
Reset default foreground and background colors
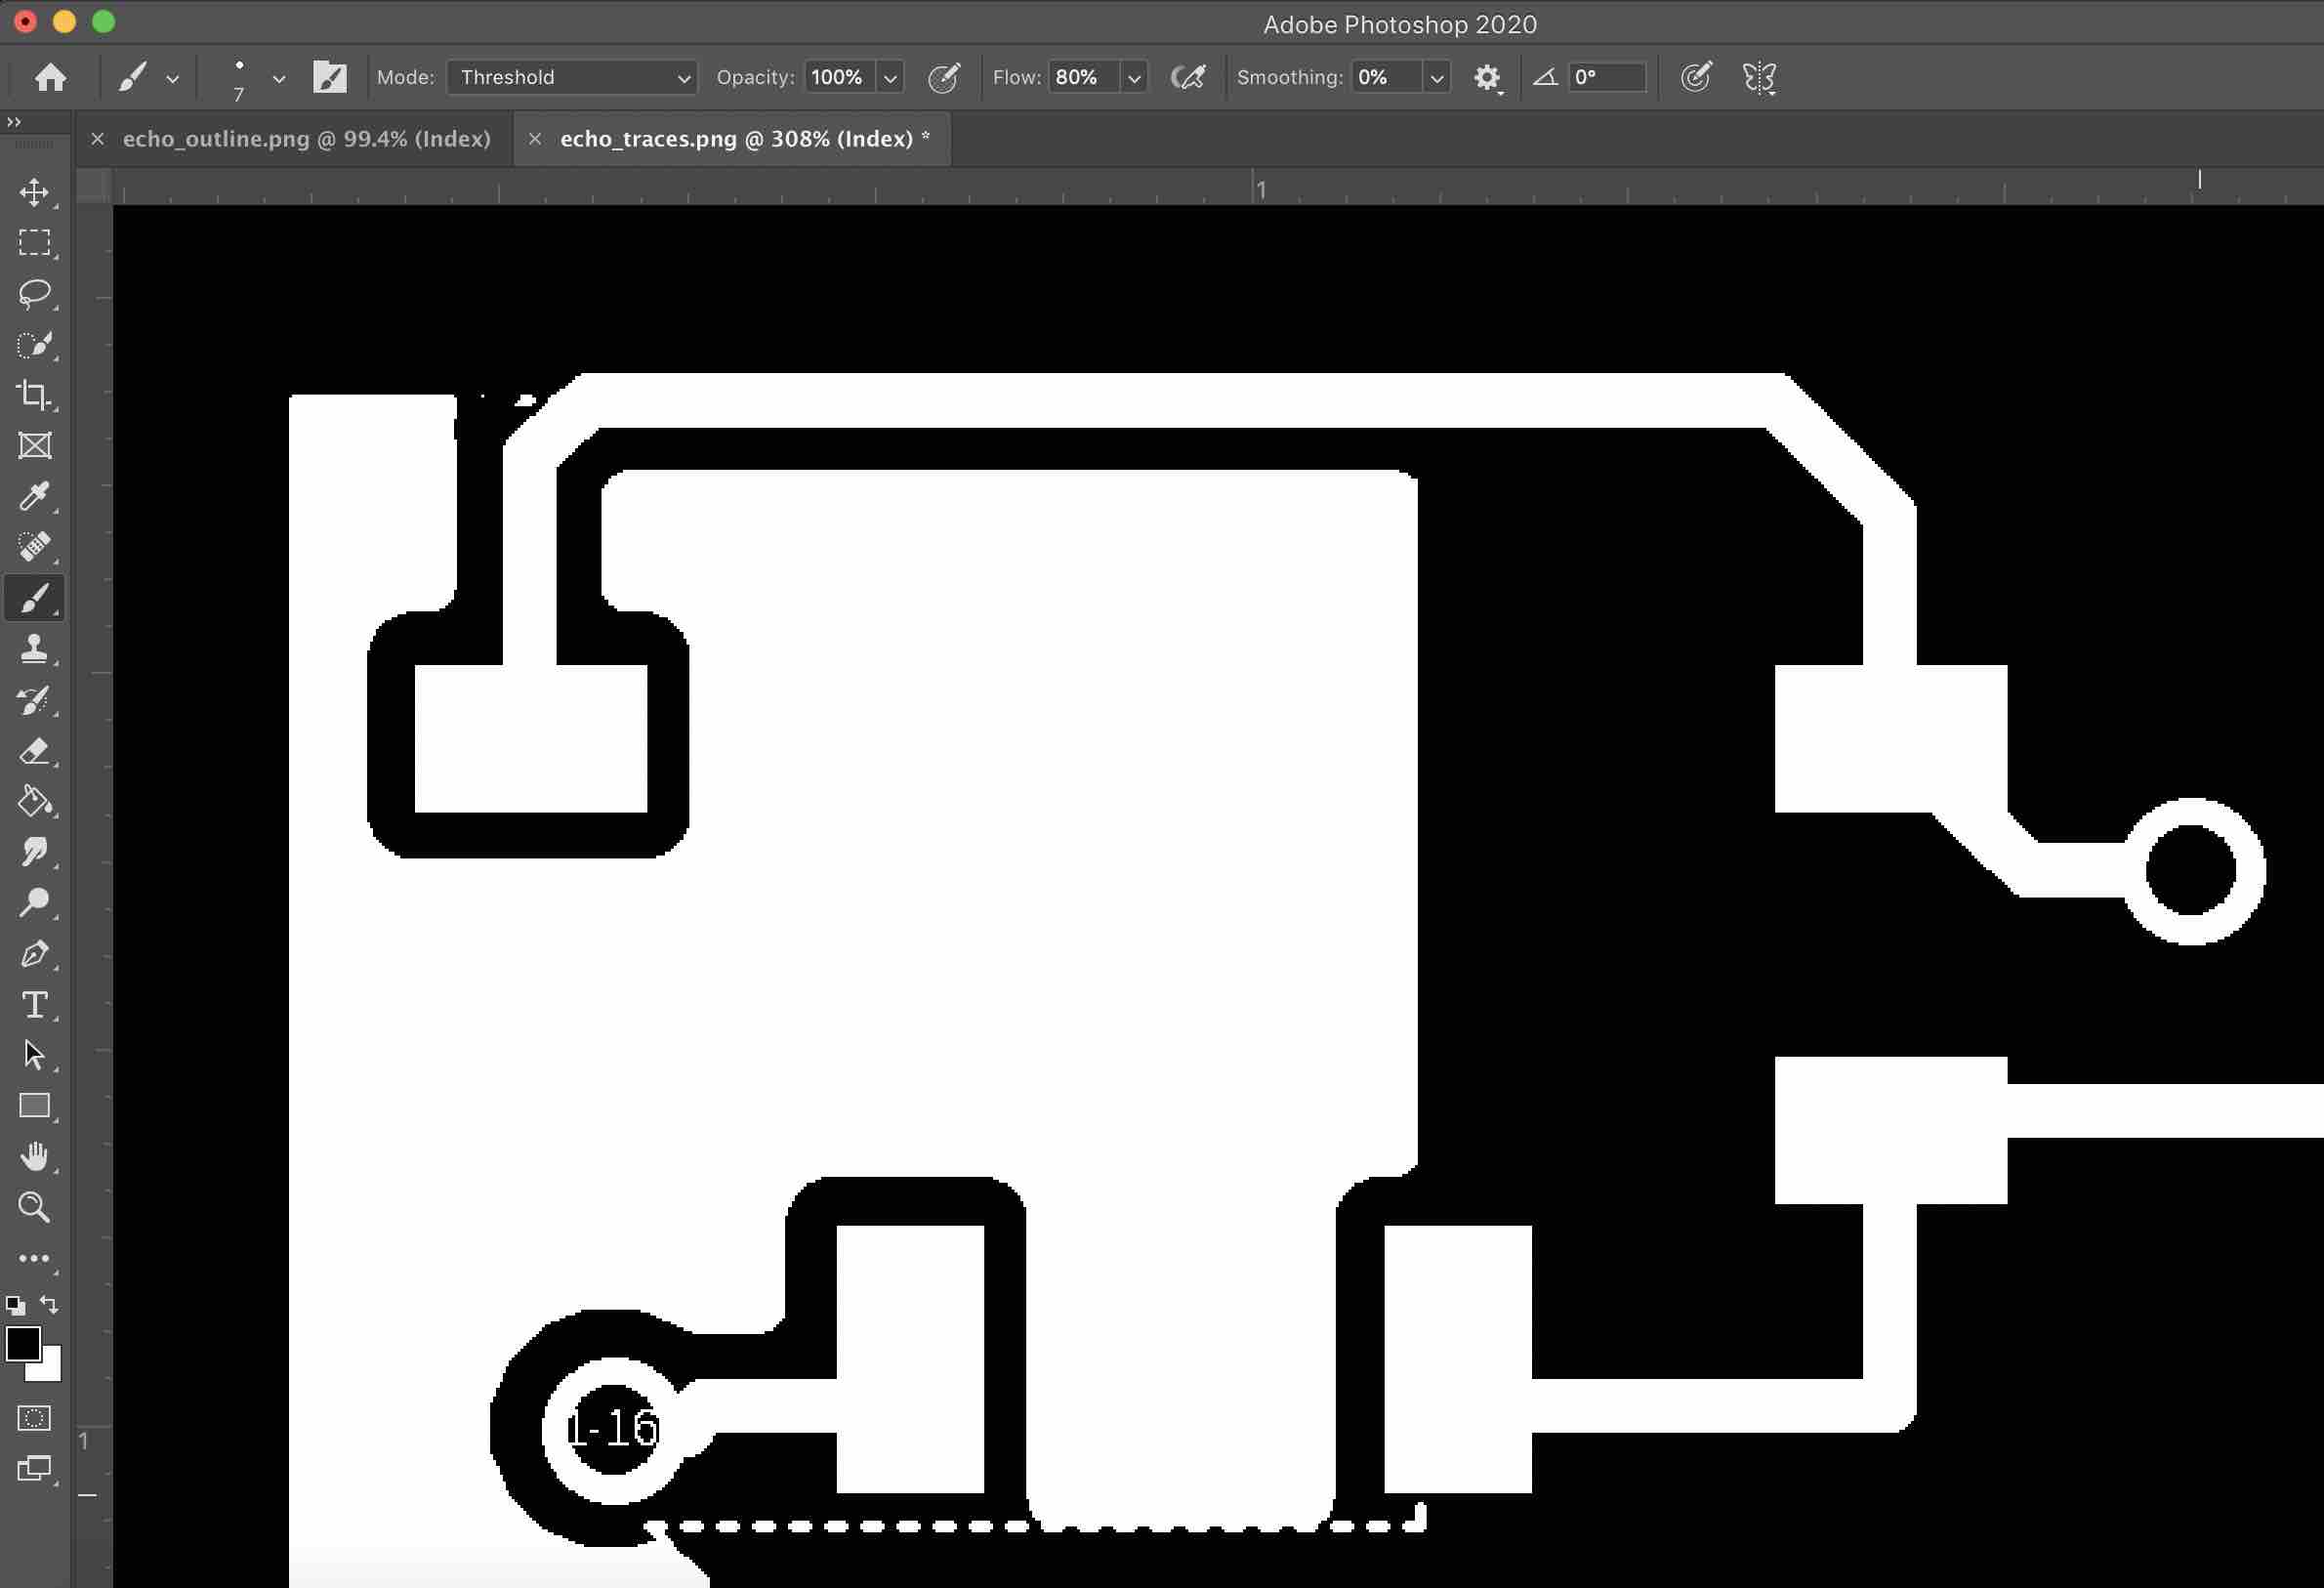[x=15, y=1305]
